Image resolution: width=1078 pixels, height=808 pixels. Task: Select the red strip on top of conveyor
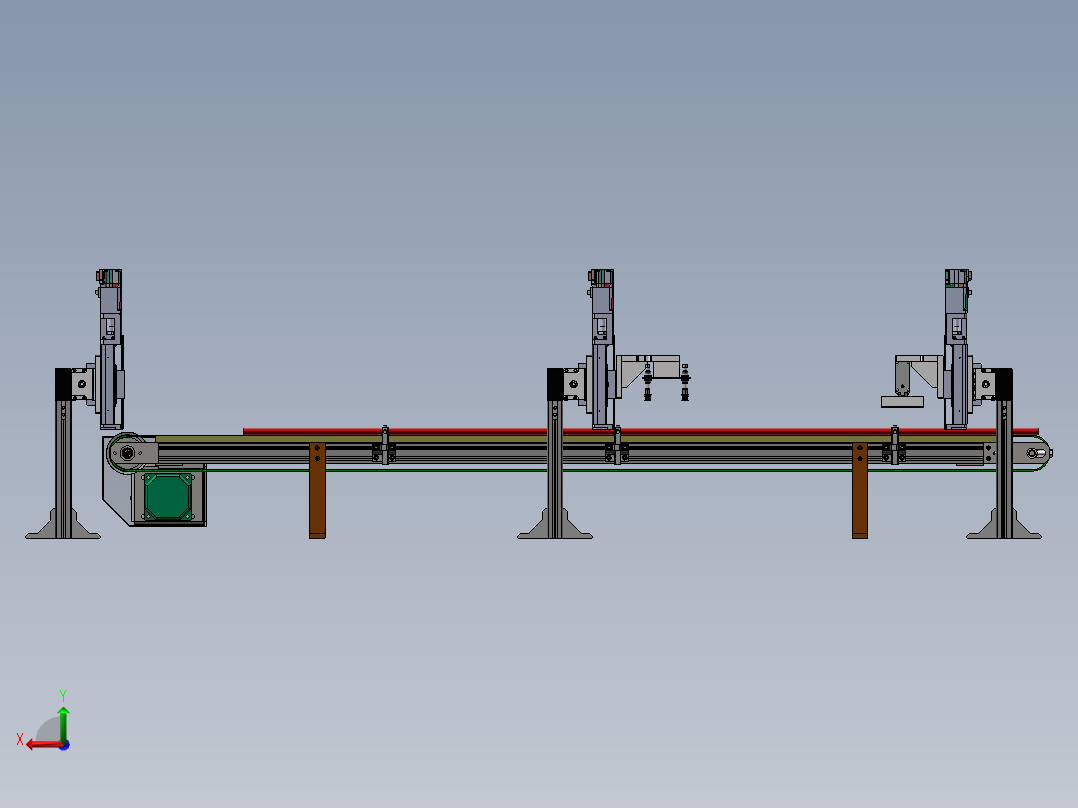click(640, 431)
